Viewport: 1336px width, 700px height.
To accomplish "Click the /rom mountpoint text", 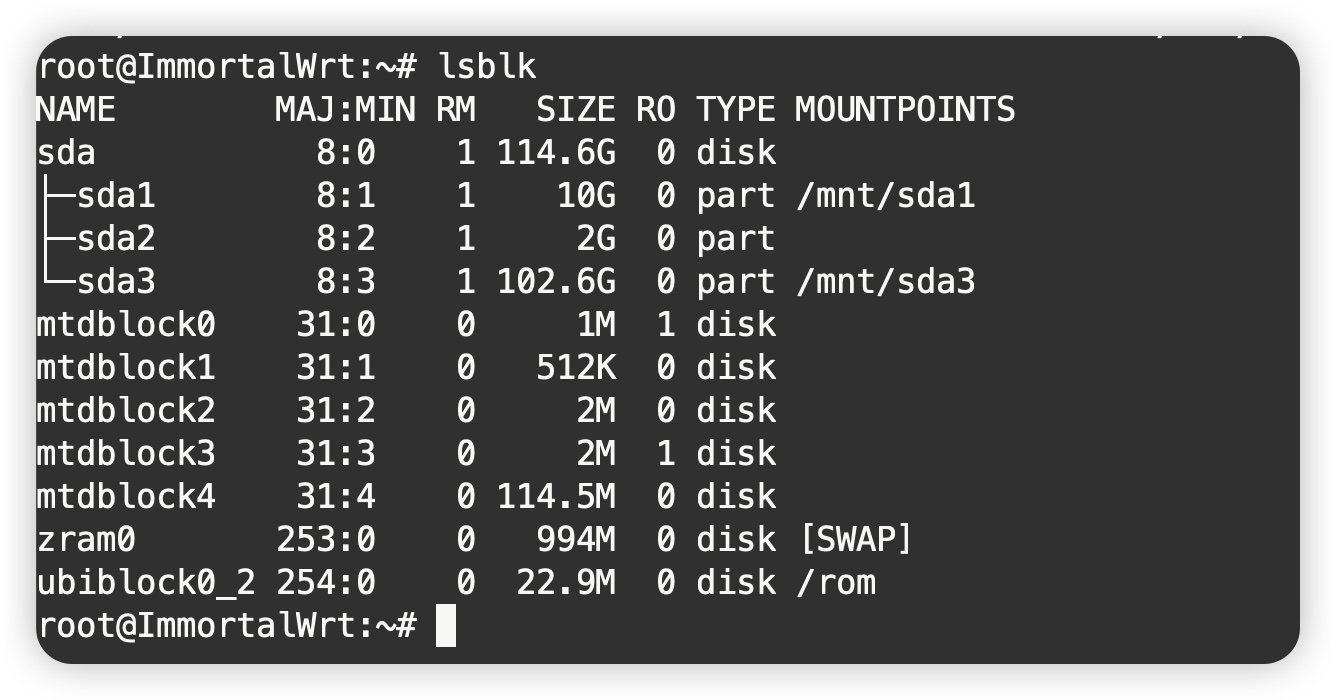I will 835,583.
